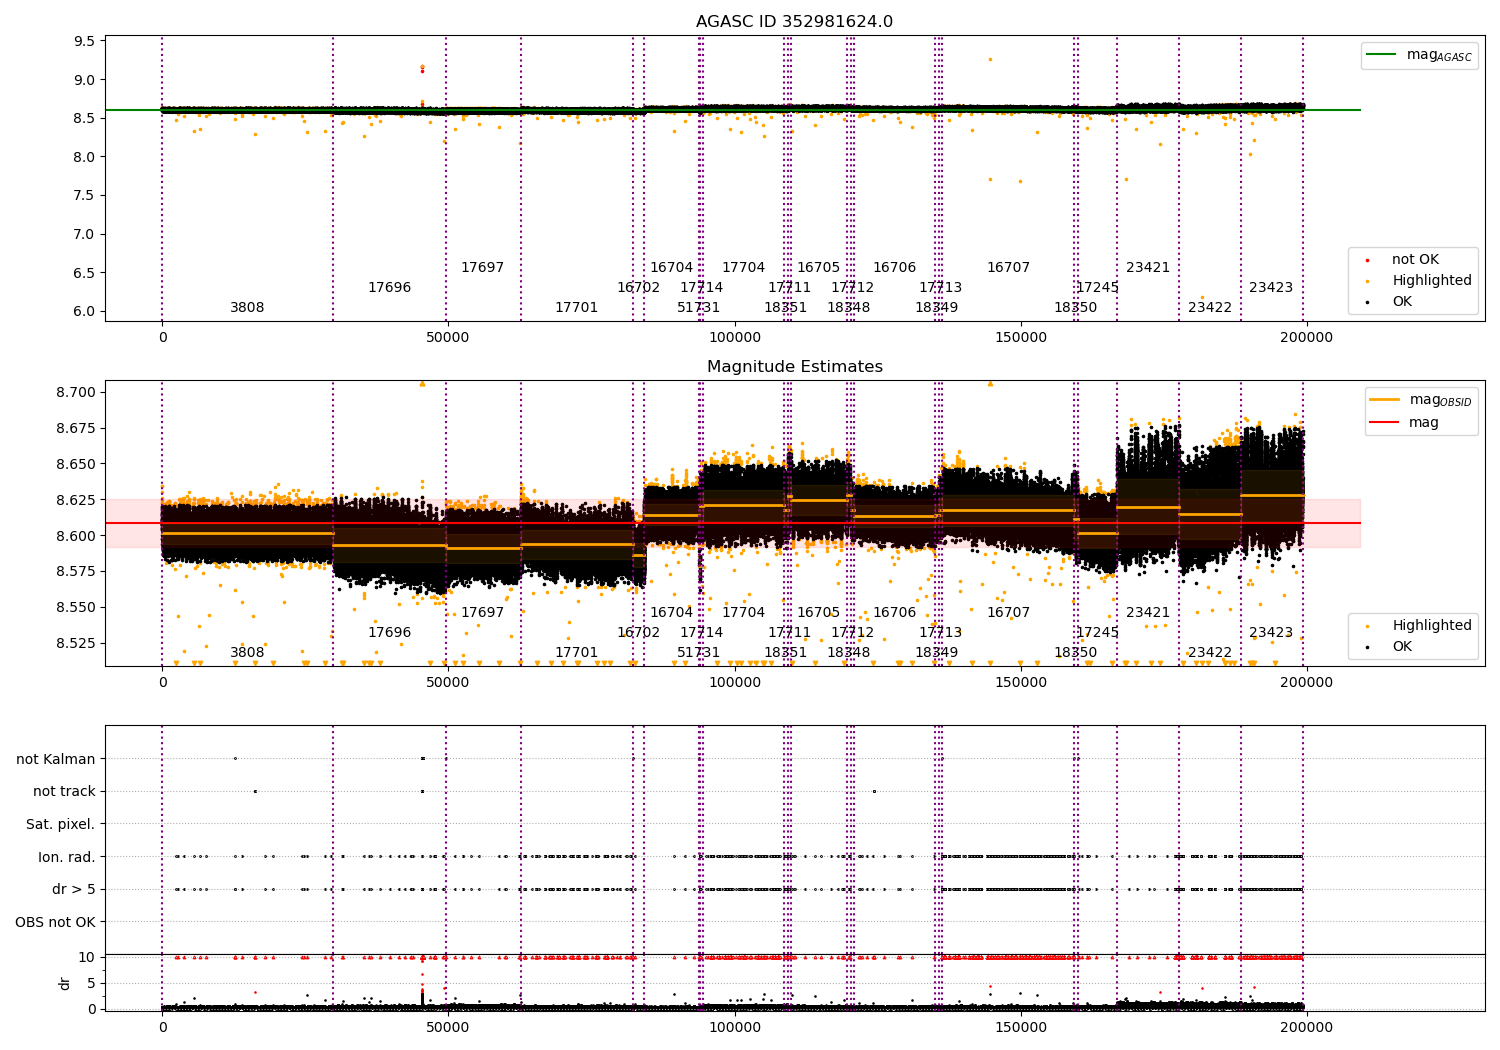Image resolution: width=1500 pixels, height=1050 pixels.
Task: Click 'Highlighted' in the top plot legend
Action: [x=1418, y=281]
